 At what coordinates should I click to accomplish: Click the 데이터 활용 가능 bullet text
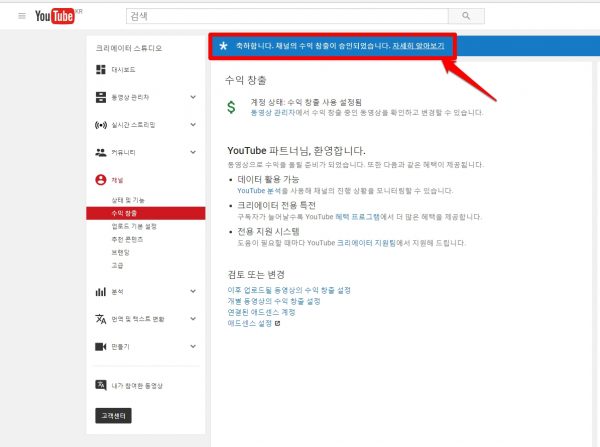point(268,179)
